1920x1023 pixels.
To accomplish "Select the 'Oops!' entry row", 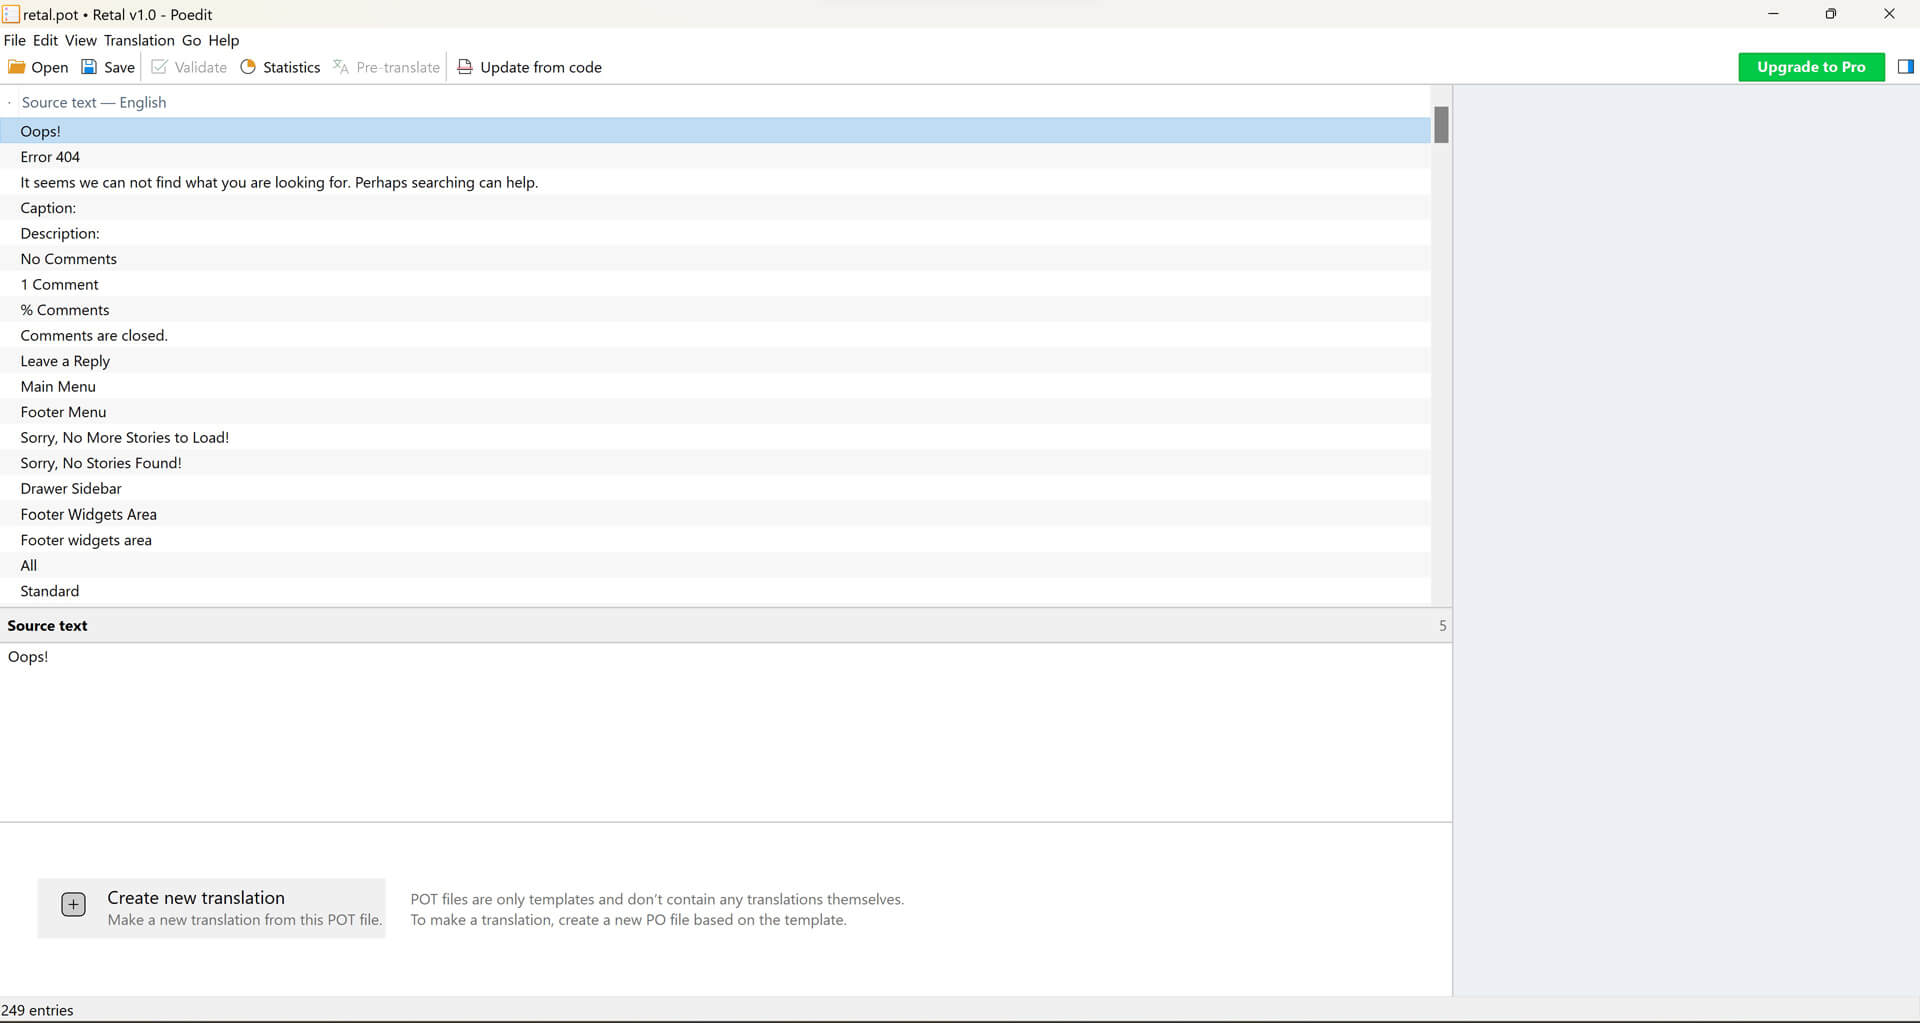I will coord(715,131).
